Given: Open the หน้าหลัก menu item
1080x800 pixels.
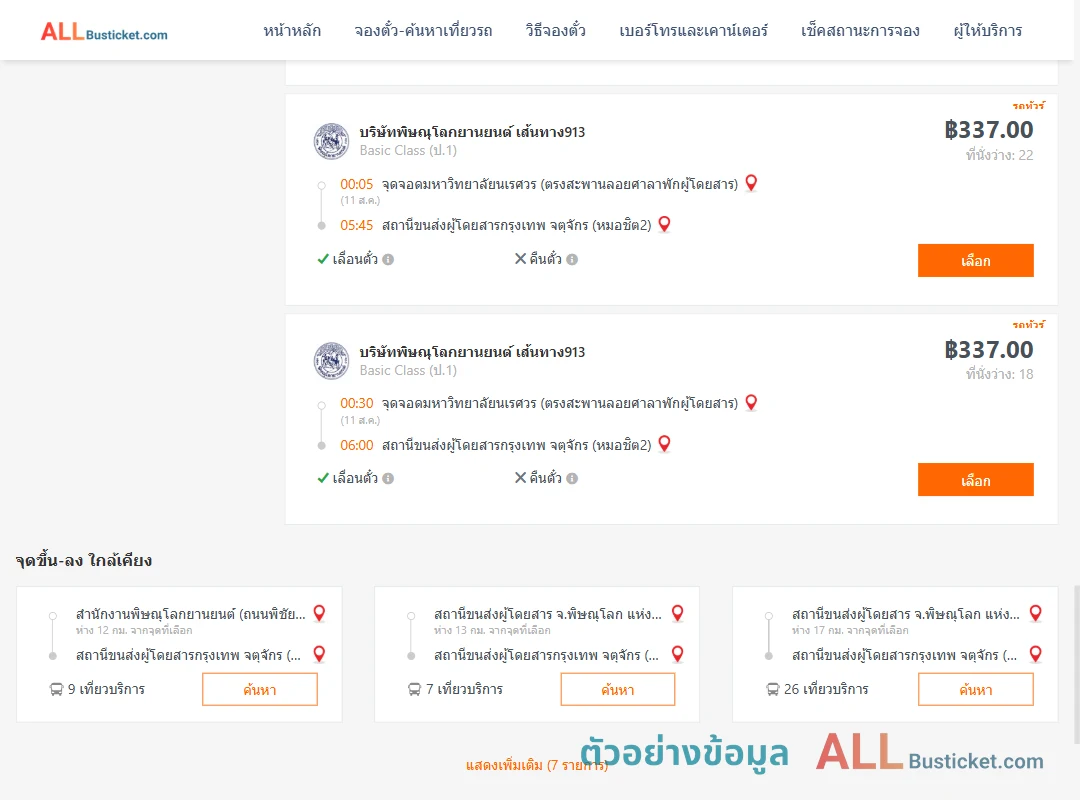Looking at the screenshot, I should click(x=292, y=30).
